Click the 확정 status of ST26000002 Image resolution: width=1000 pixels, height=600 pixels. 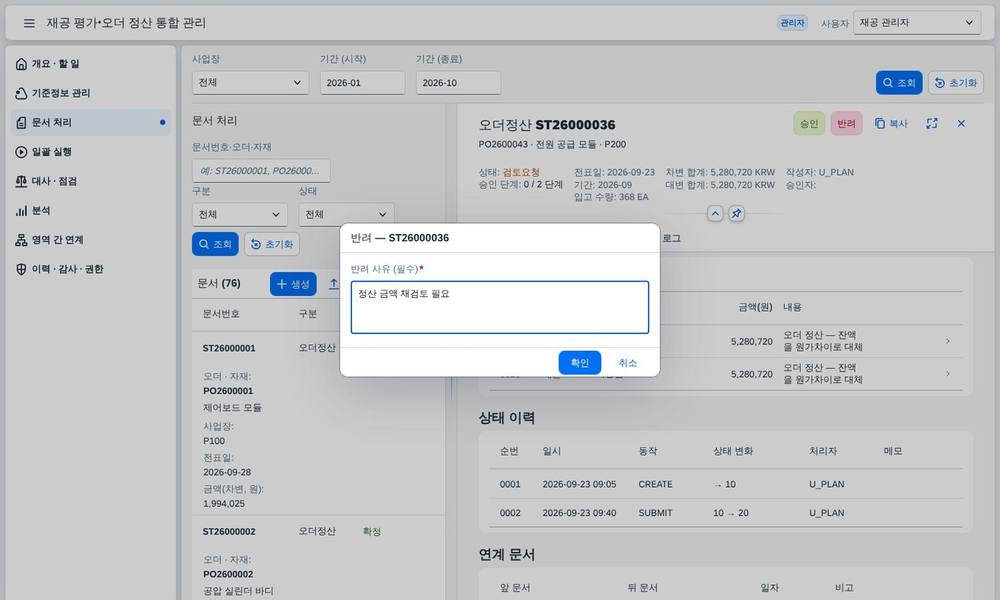tap(372, 531)
